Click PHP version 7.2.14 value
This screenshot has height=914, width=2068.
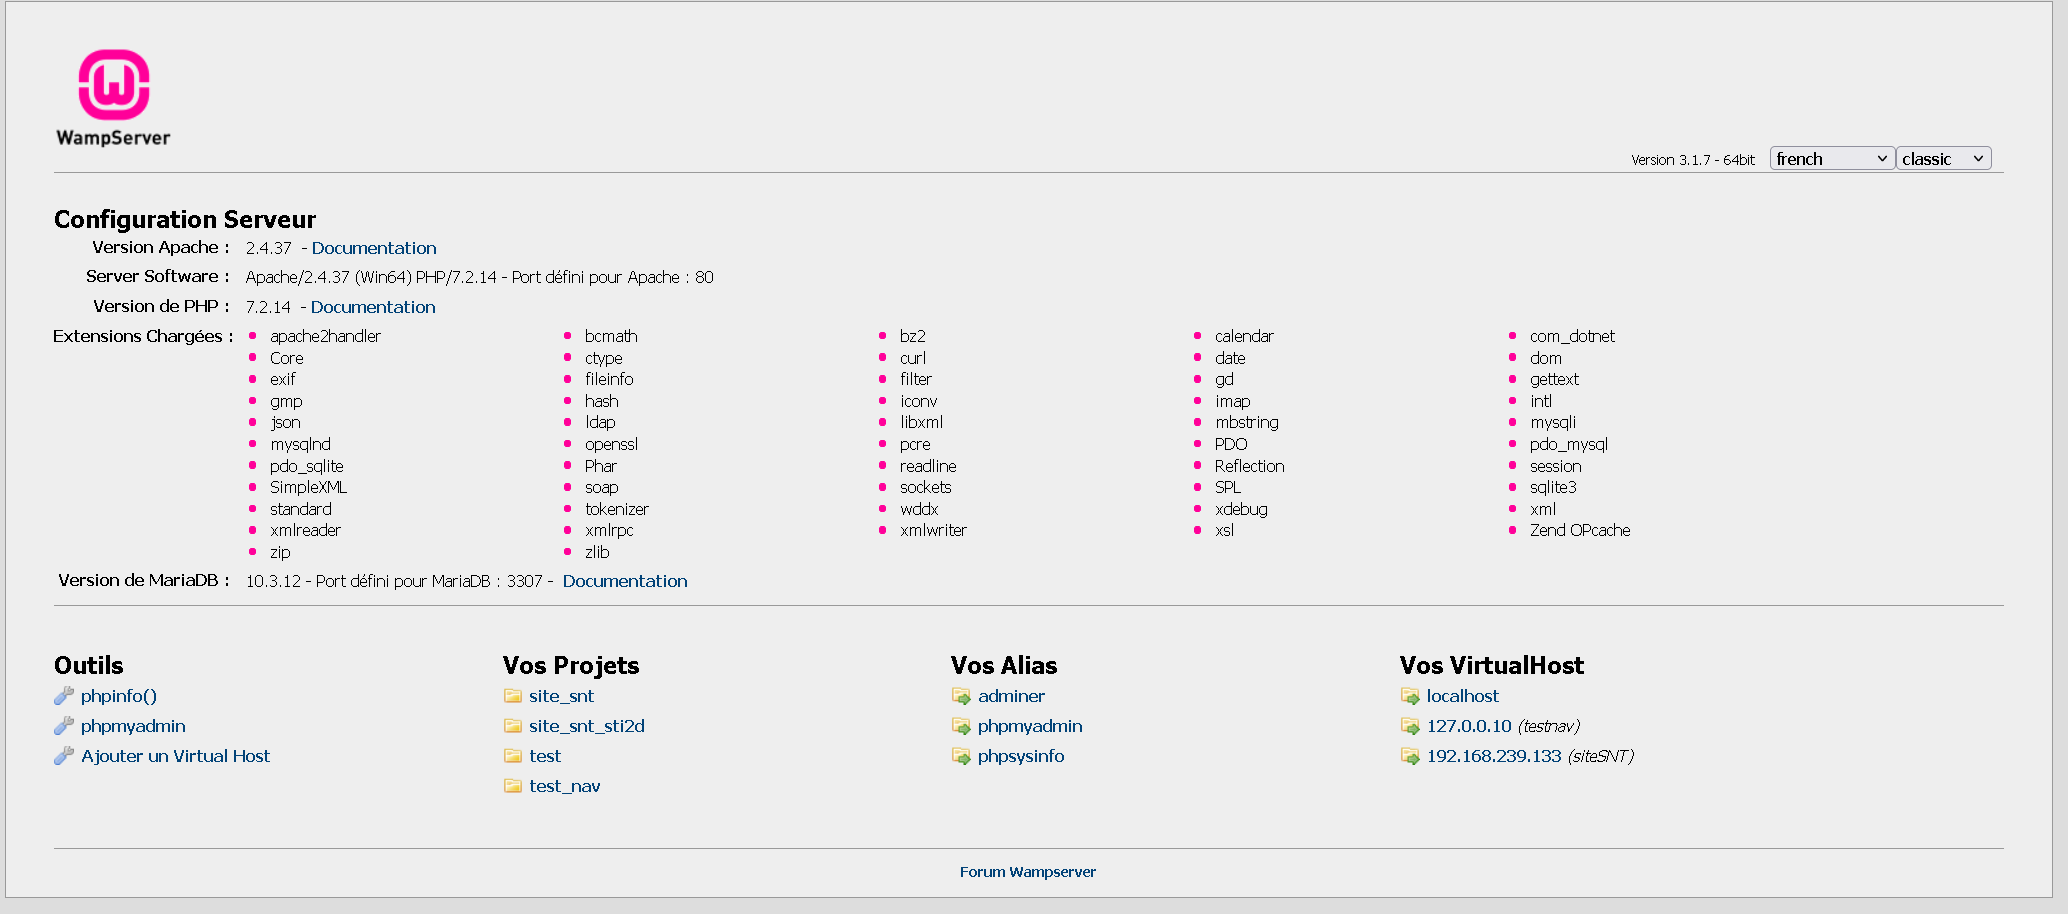268,307
